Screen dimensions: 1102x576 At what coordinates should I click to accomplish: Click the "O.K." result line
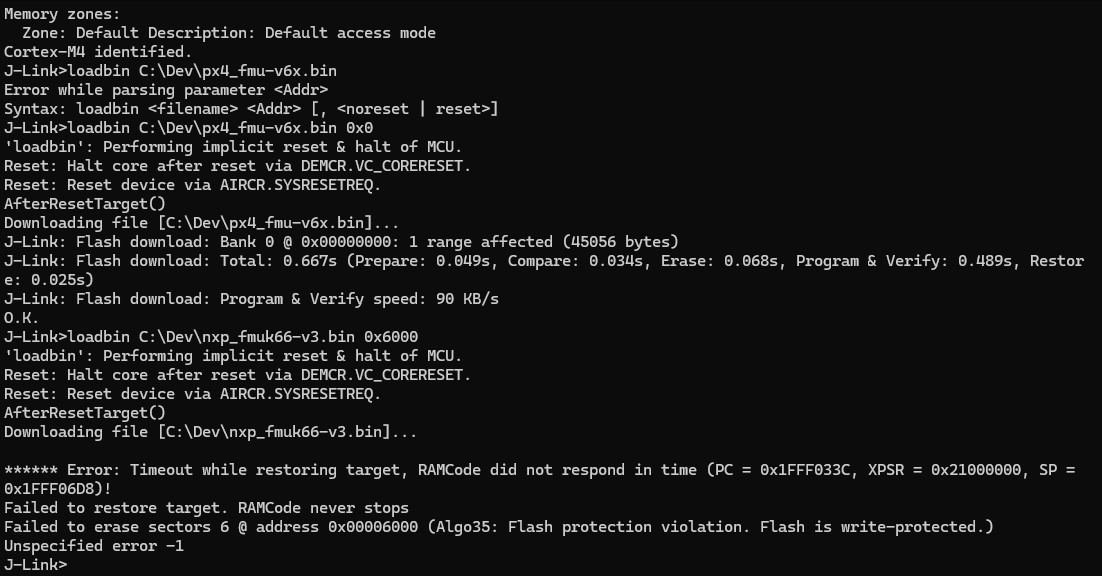tap(22, 318)
